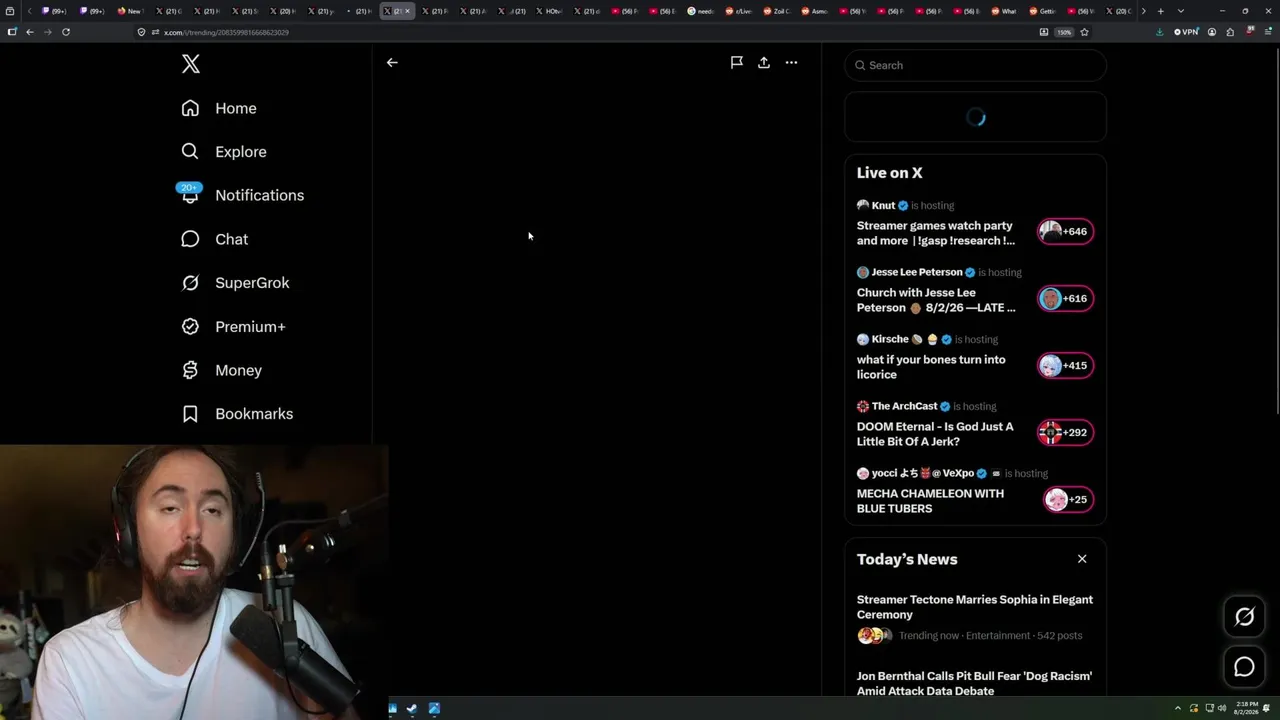Screen dimensions: 1280x720
Task: Click the +415 listeners badge
Action: pyautogui.click(x=1065, y=365)
